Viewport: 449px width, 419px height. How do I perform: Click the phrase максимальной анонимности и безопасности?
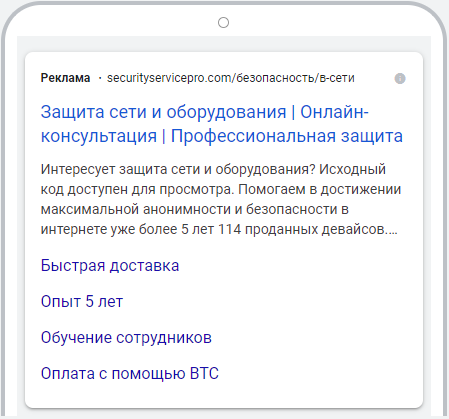pyautogui.click(x=189, y=209)
